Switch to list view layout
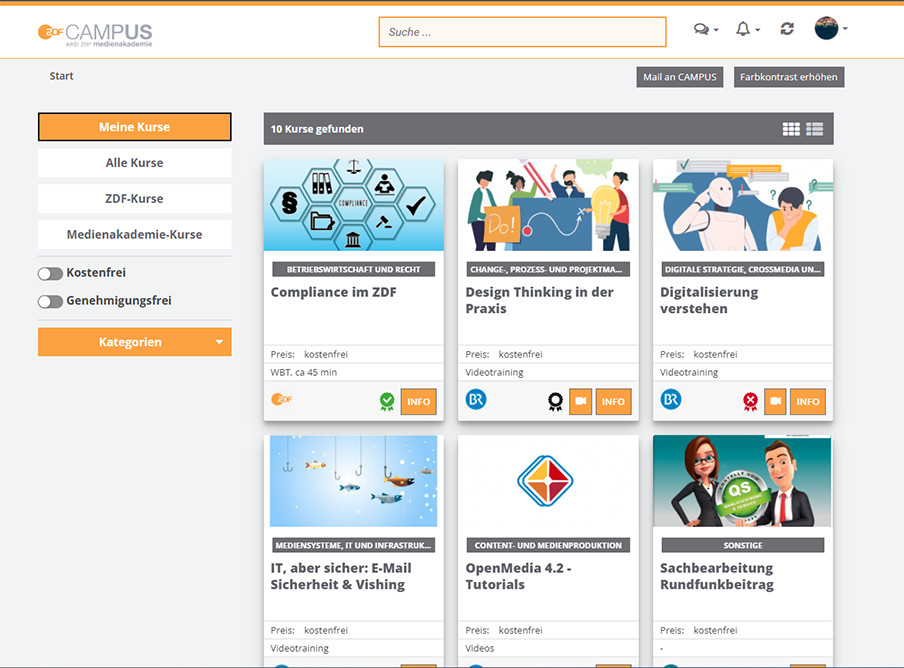Viewport: 904px width, 668px height. (x=815, y=129)
